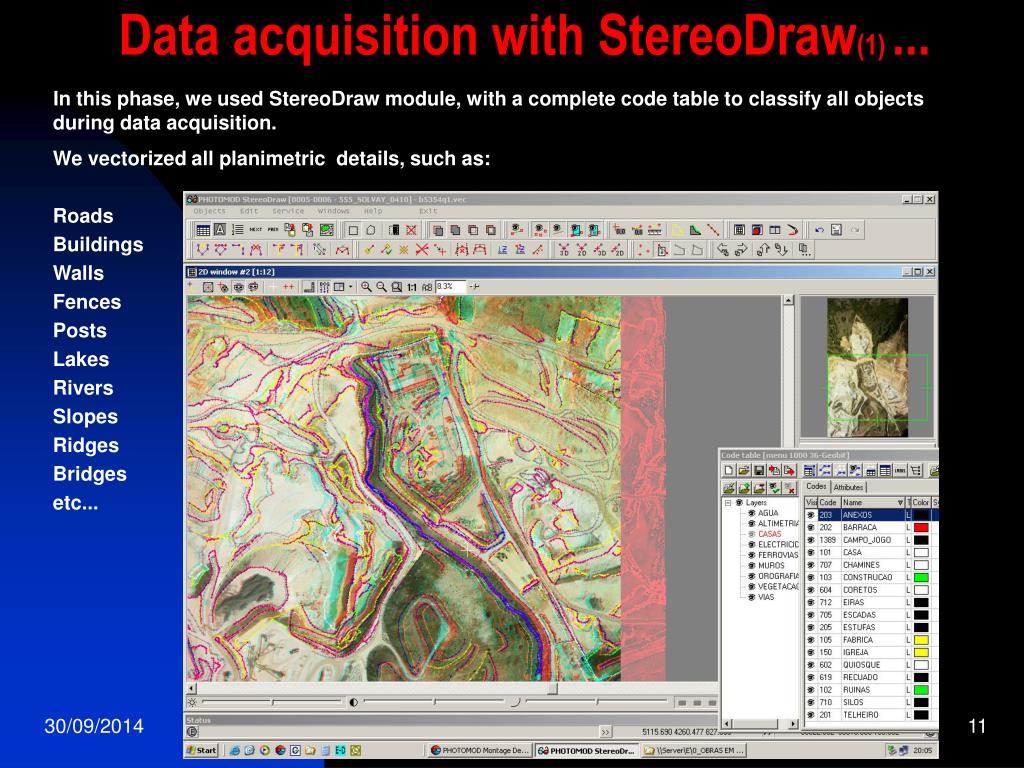This screenshot has width=1024, height=768.
Task: Click the Code column header
Action: pos(827,502)
